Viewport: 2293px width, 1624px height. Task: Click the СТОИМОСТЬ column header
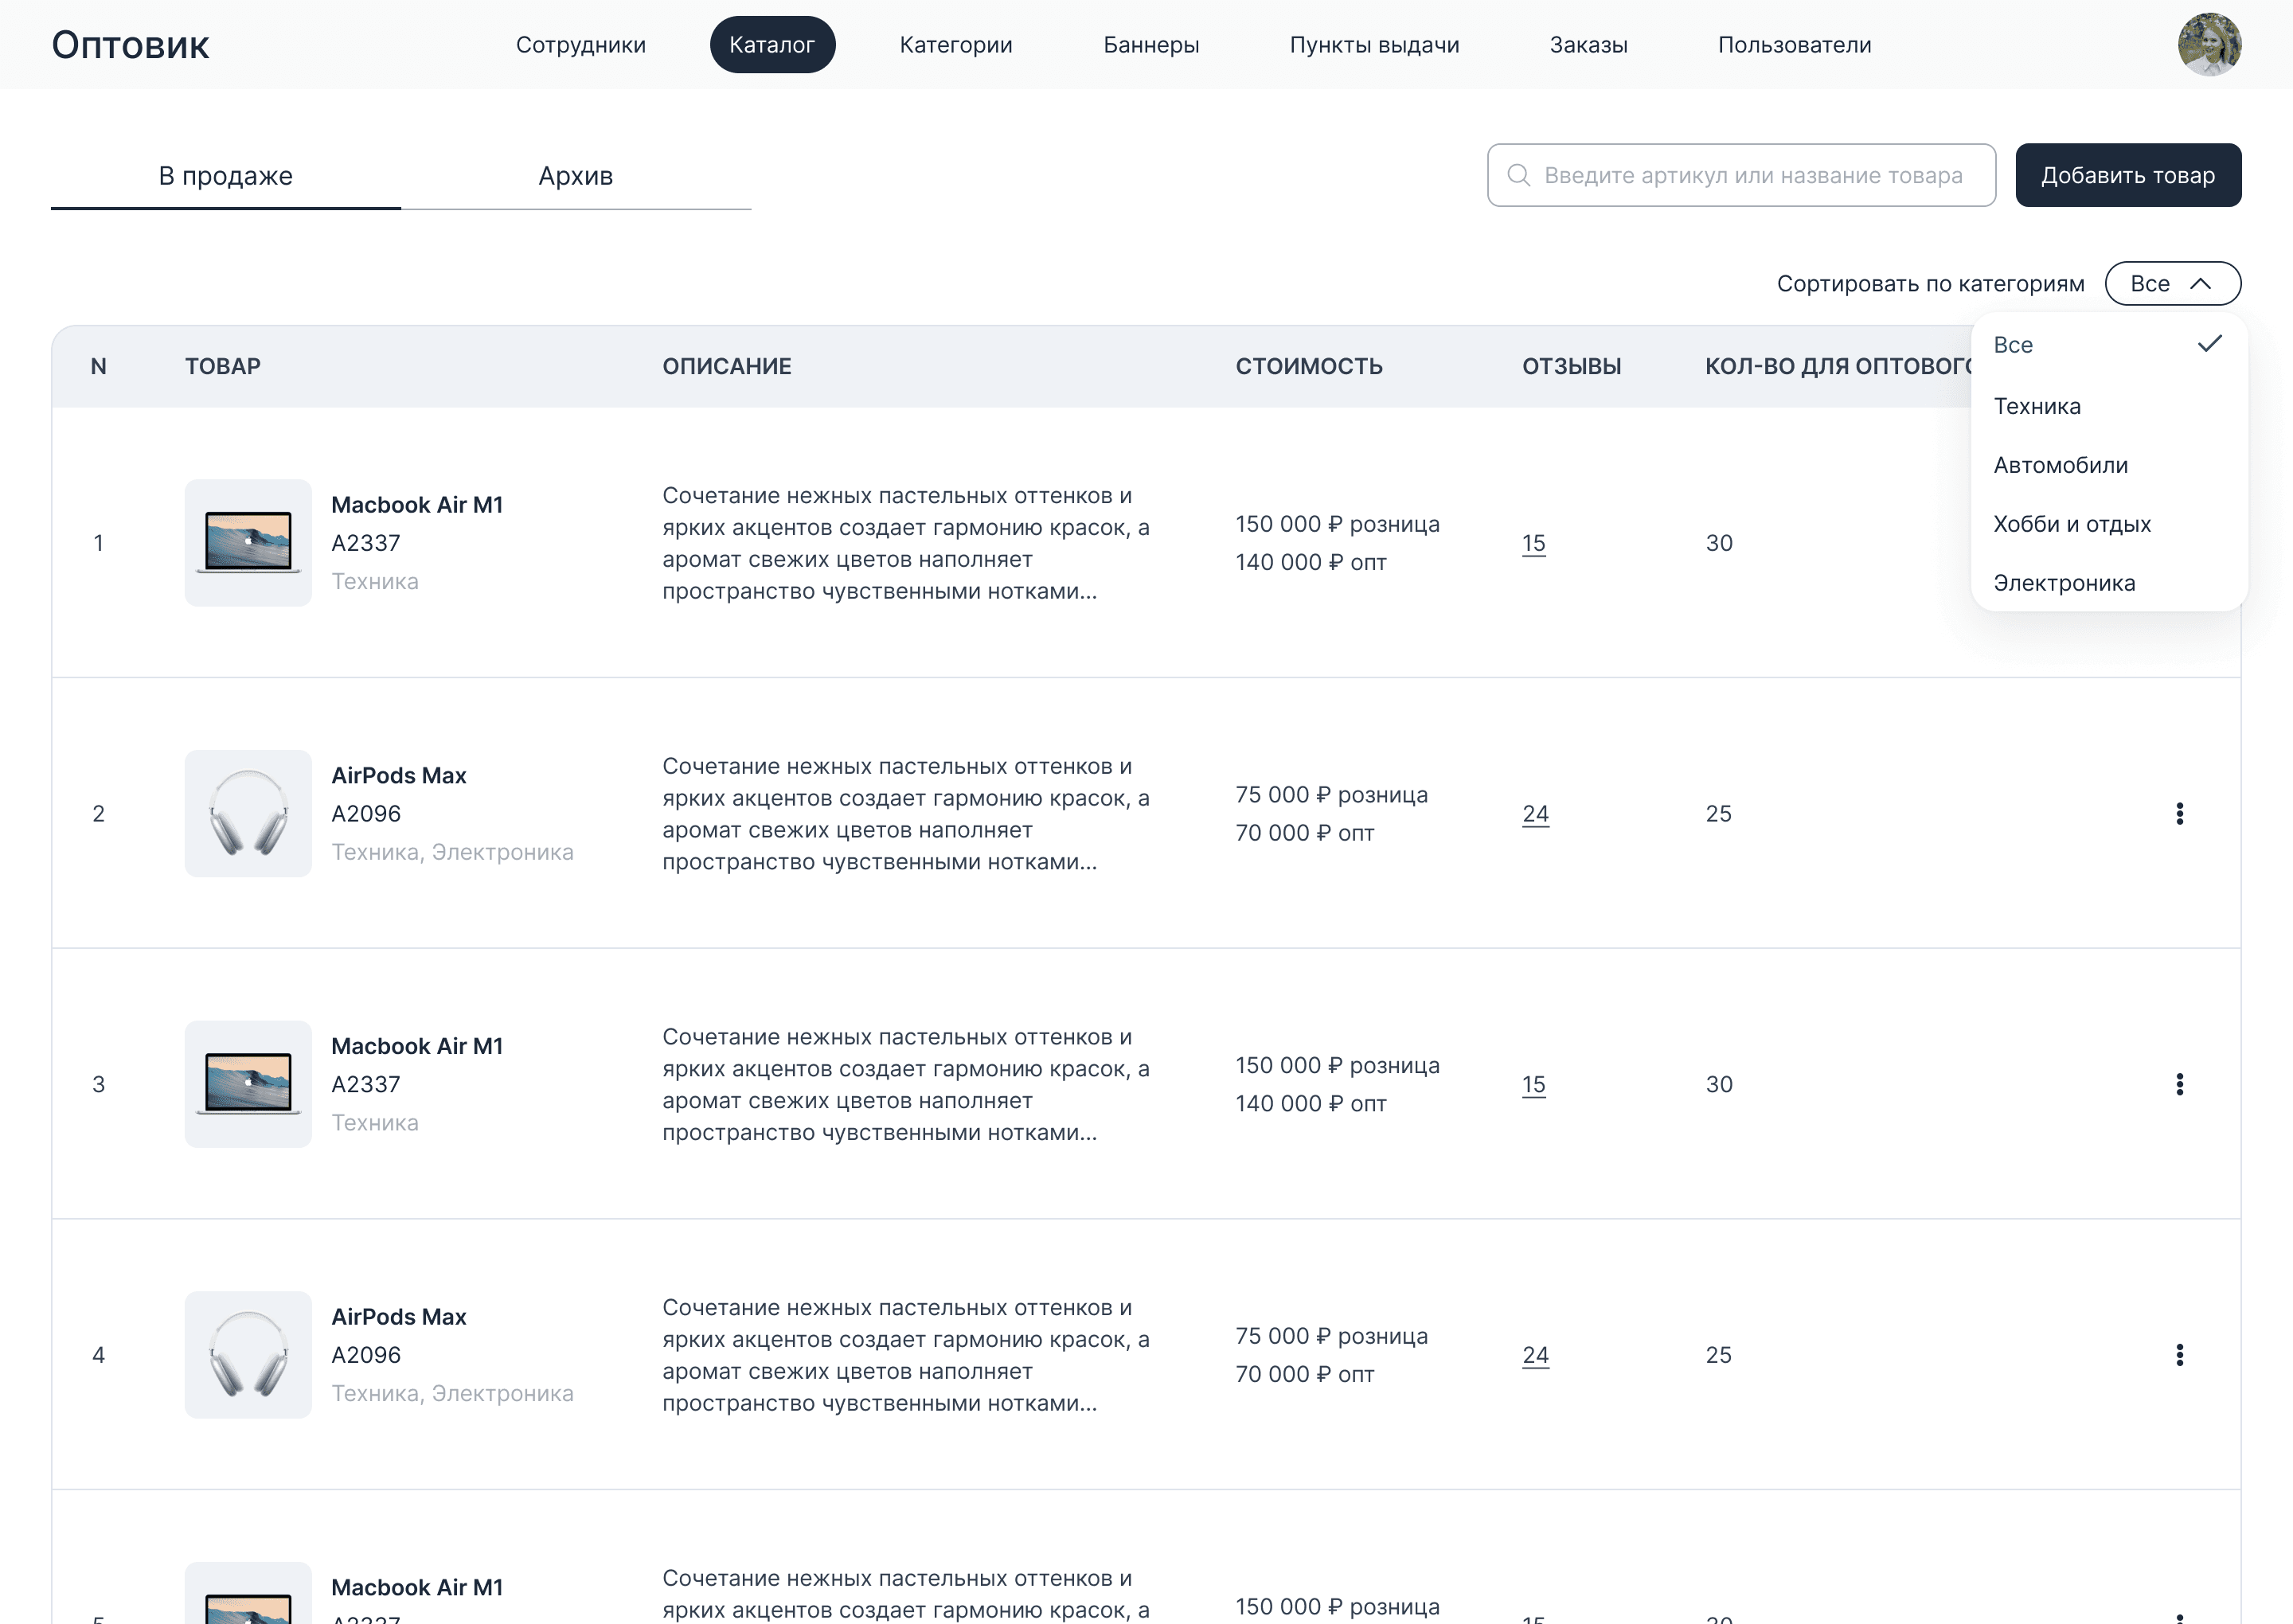(1309, 367)
